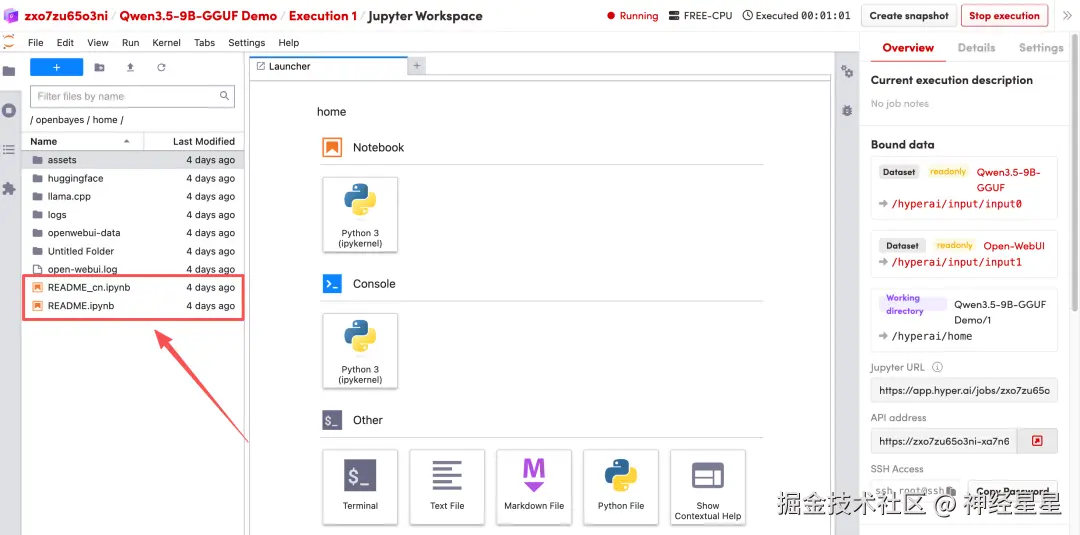Click openbayes in the path breadcrumb

60,120
